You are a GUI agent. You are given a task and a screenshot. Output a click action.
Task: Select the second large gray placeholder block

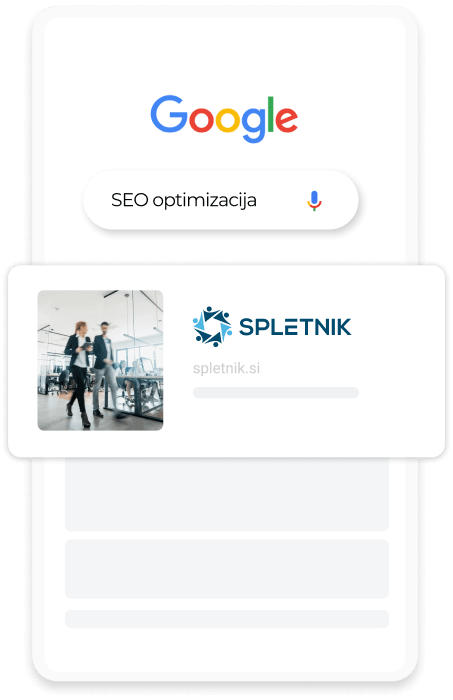(x=227, y=569)
